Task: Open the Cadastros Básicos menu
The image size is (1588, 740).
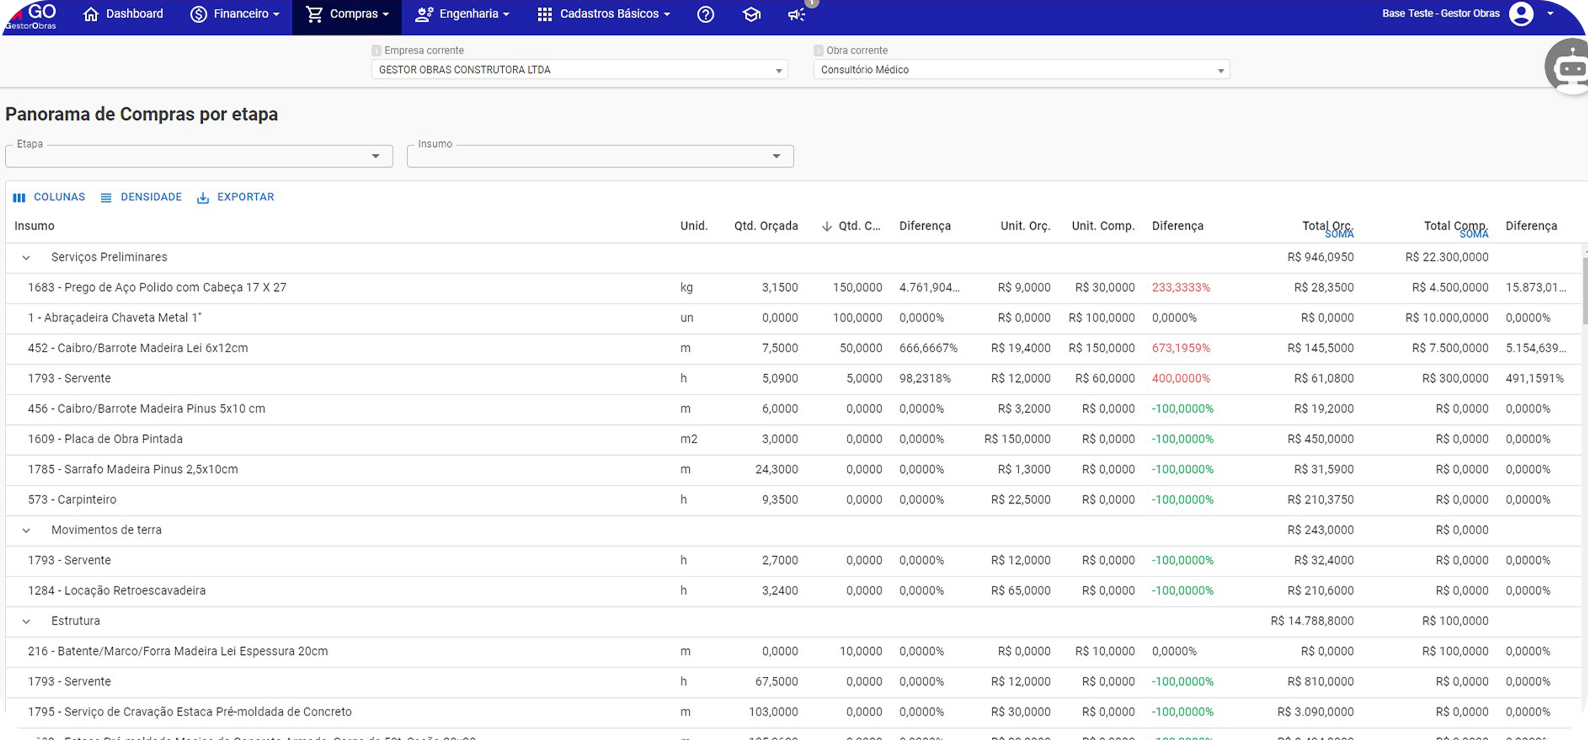Action: pos(603,15)
